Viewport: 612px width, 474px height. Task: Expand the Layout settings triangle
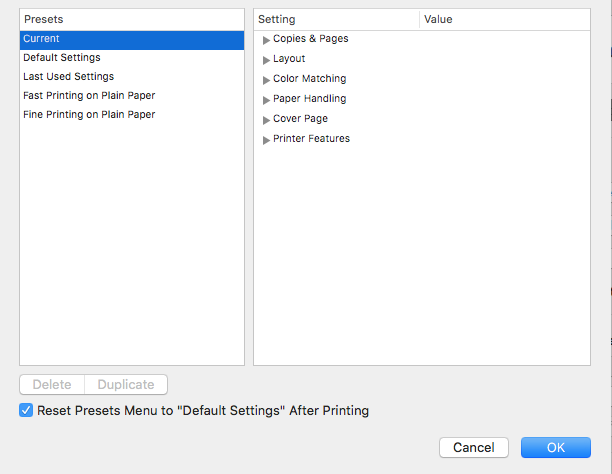(x=266, y=60)
